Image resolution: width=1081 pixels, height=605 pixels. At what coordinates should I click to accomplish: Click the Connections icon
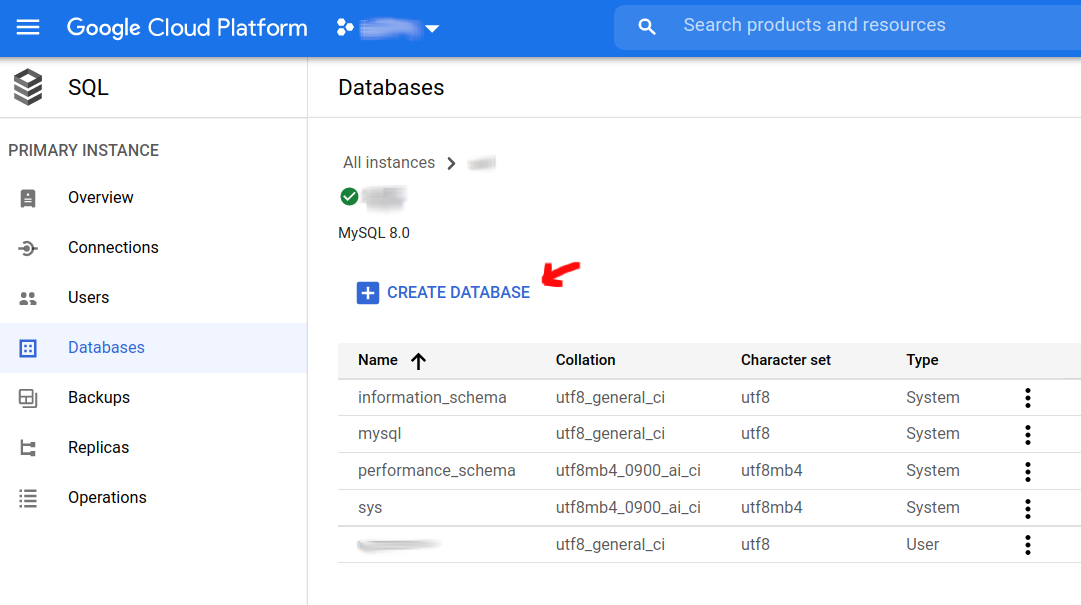click(x=28, y=248)
